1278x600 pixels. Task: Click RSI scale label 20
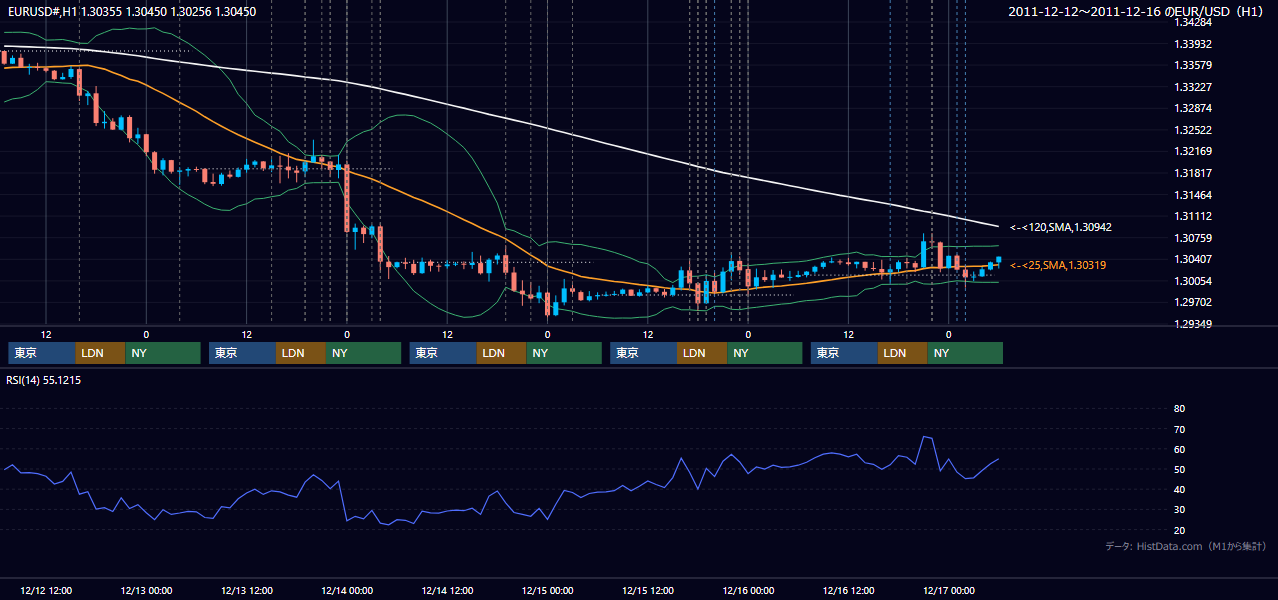pos(1179,530)
